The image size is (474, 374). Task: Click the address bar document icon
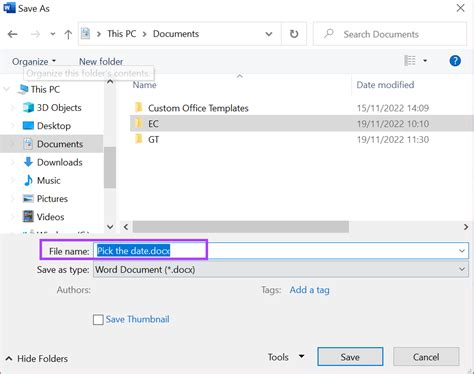86,34
